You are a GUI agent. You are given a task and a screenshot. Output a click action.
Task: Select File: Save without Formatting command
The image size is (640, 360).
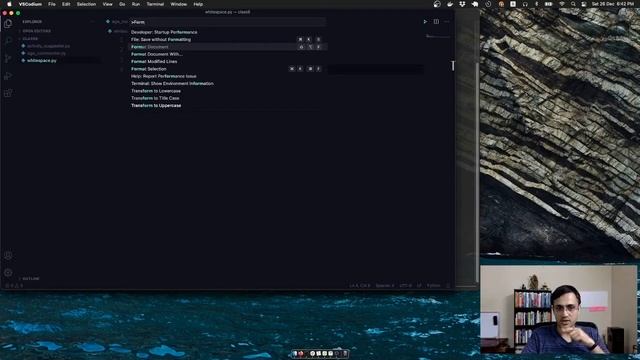click(228, 40)
